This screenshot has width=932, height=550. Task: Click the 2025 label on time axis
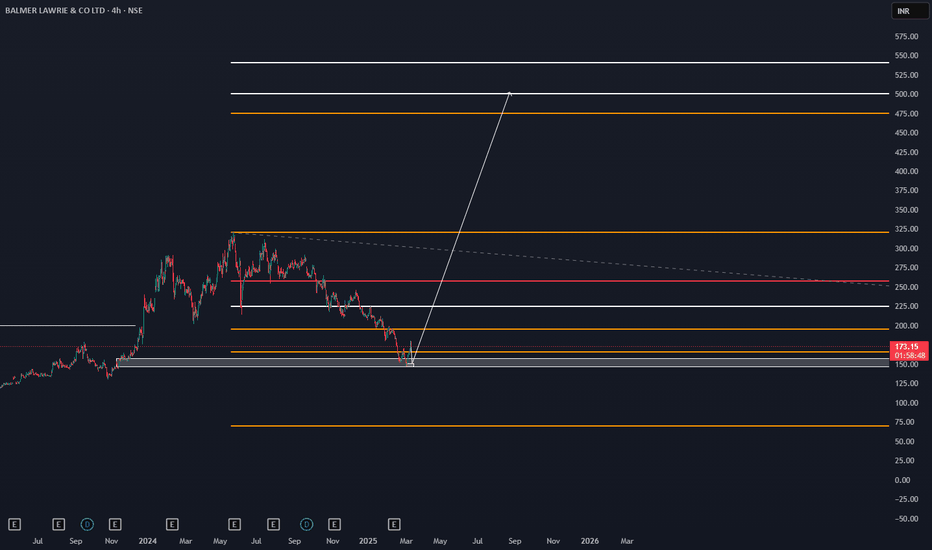[368, 540]
